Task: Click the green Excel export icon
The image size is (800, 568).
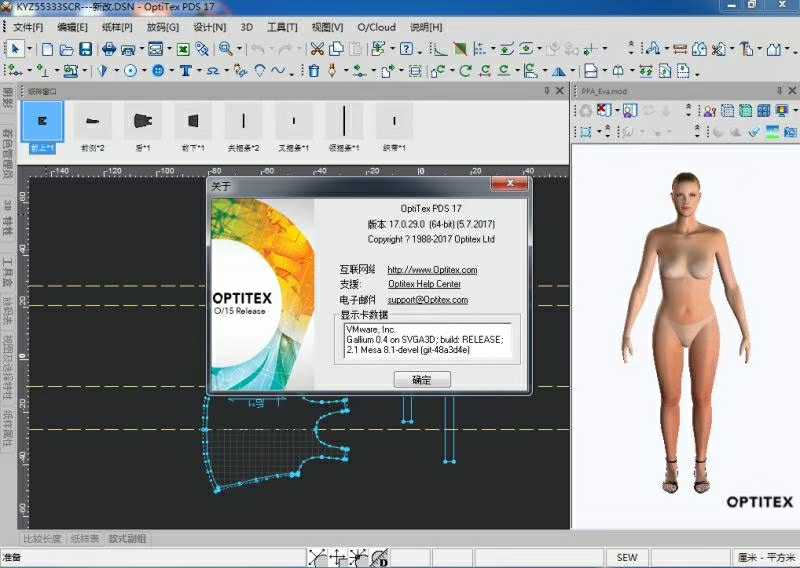Action: tap(183, 50)
